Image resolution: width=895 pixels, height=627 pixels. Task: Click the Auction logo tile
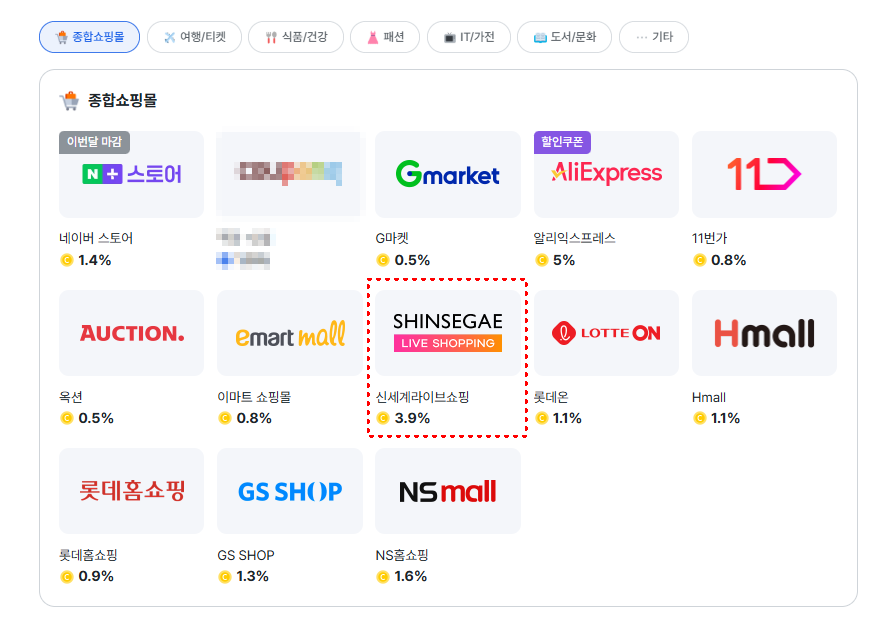(131, 333)
